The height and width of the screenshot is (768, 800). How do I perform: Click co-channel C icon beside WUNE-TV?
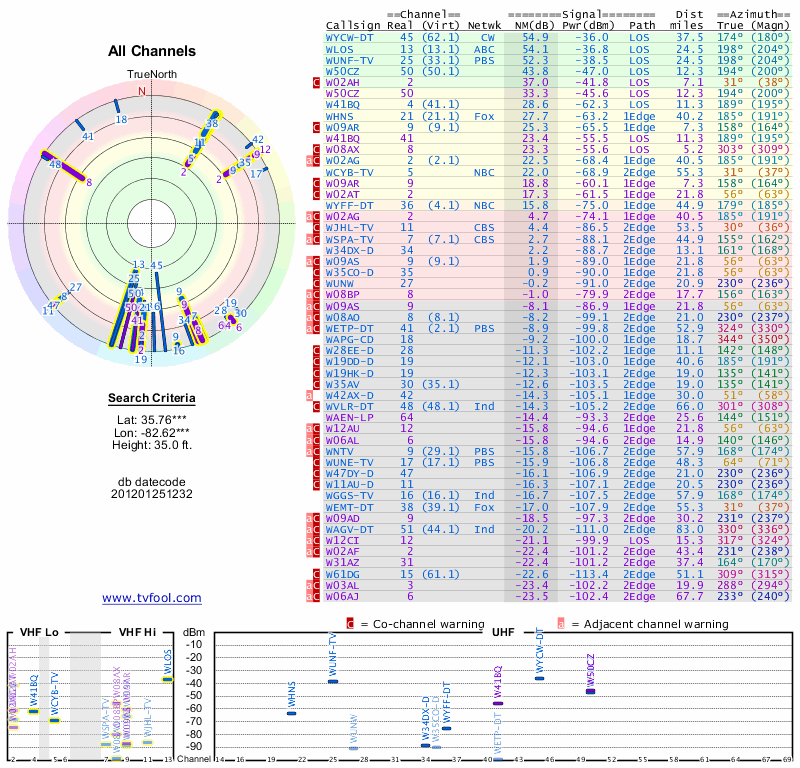pos(316,463)
